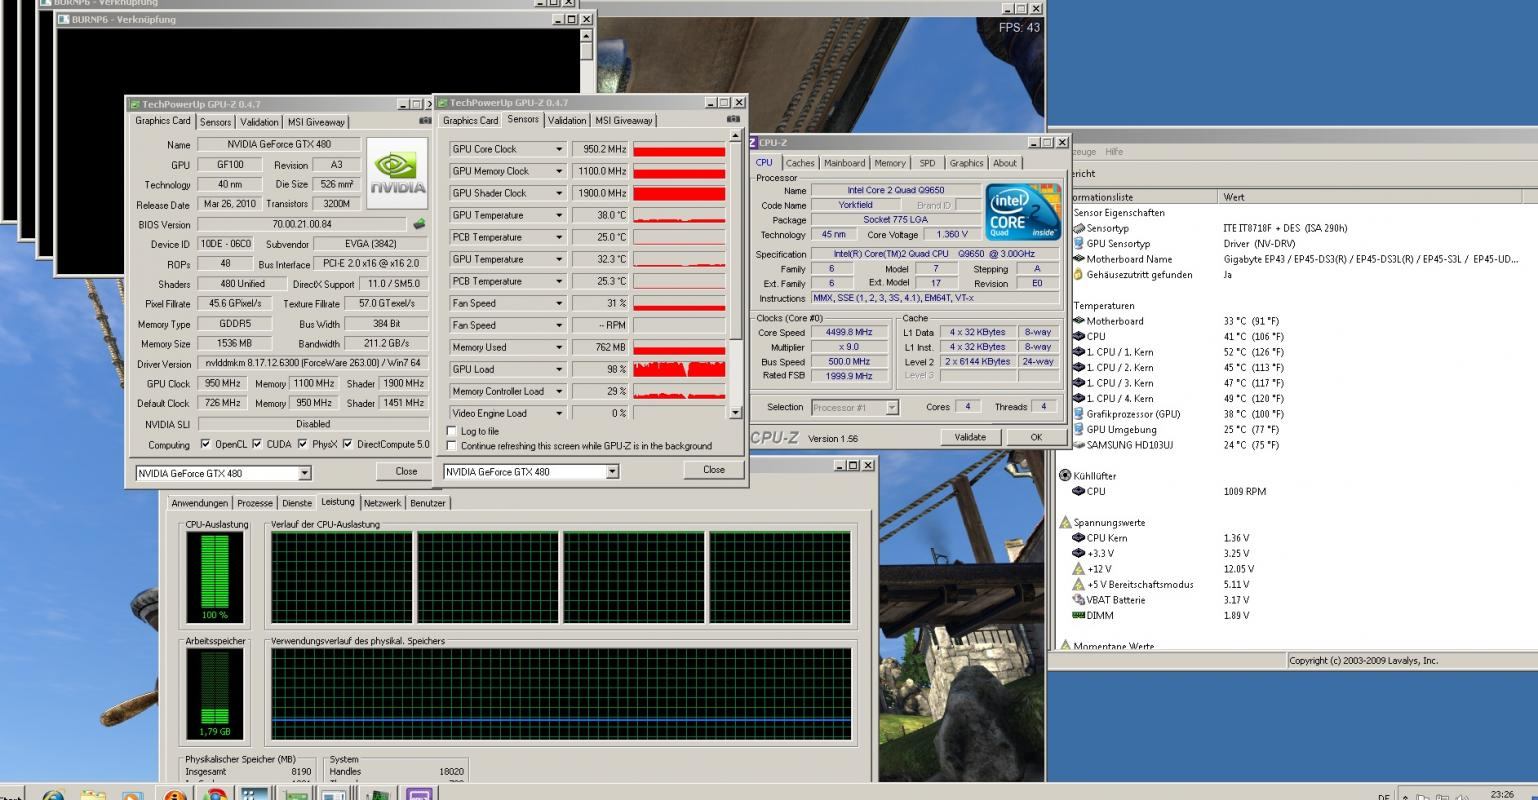Click the Arbeitsspeicher 1,79 GB meter
This screenshot has width=1538, height=800.
point(214,695)
